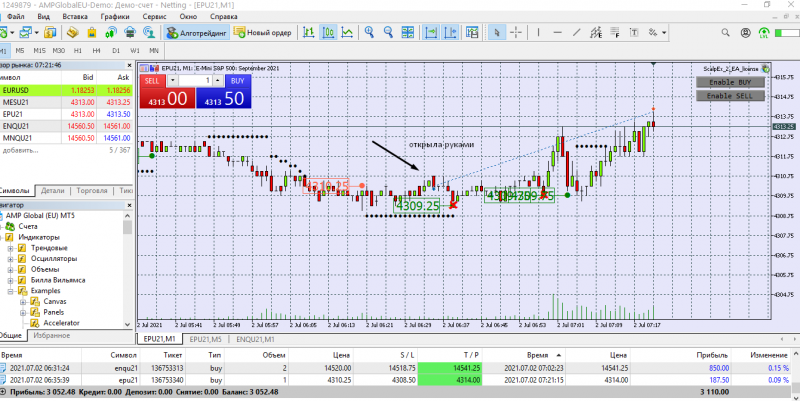Viewport: 800px width, 401px height.
Task: Open the Вставка menu
Action: (x=75, y=16)
